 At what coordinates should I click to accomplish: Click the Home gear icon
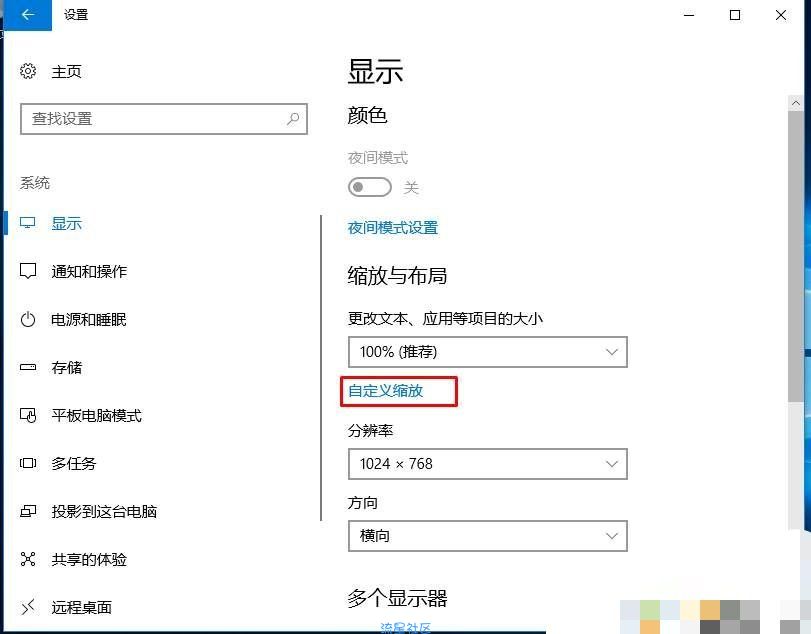pyautogui.click(x=28, y=71)
